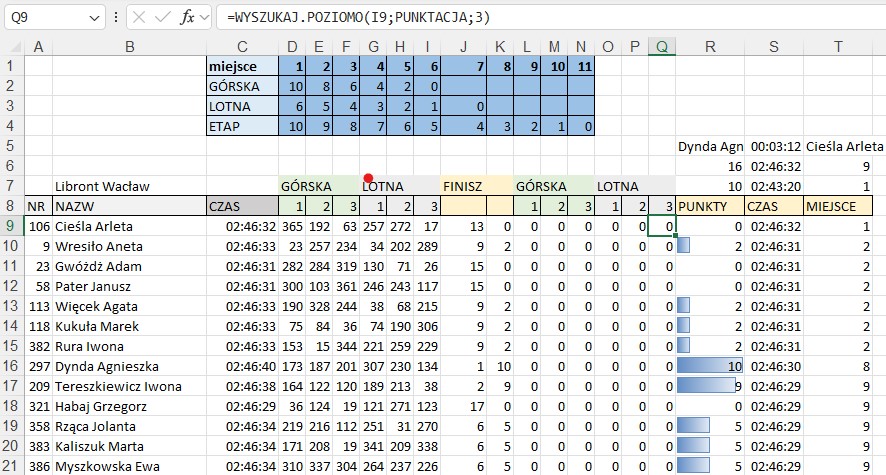The width and height of the screenshot is (886, 475).
Task: Click the data bar cell for Dynda Agnieszka
Action: [x=710, y=366]
